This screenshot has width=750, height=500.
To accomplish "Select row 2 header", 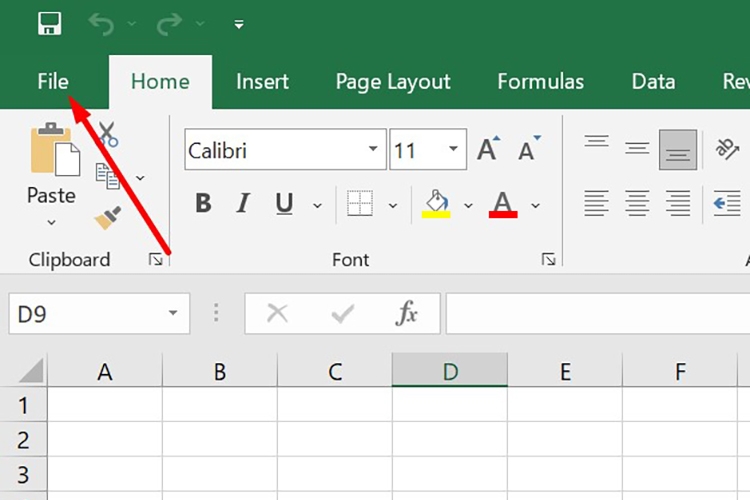I will pos(23,439).
